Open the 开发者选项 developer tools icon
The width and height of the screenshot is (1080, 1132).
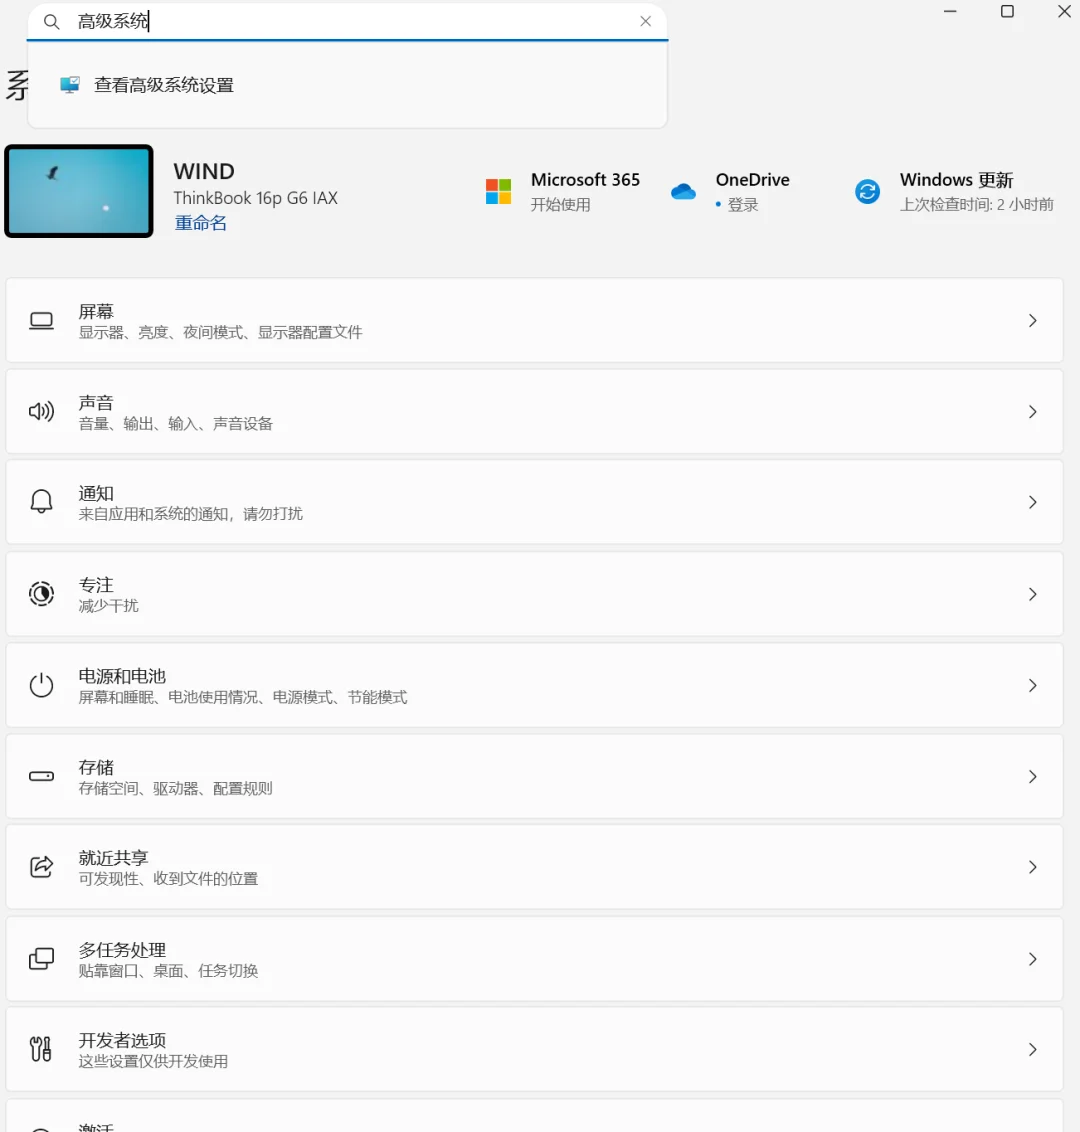(41, 1049)
